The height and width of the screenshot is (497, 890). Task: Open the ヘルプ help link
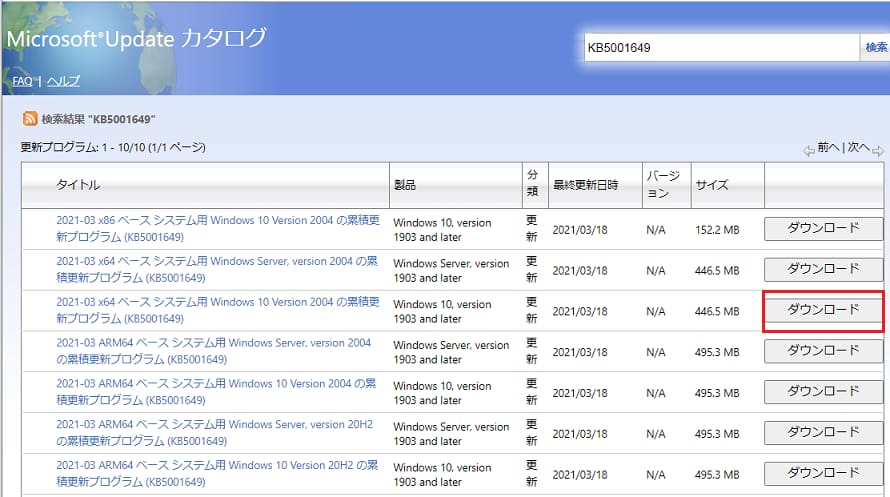point(63,81)
